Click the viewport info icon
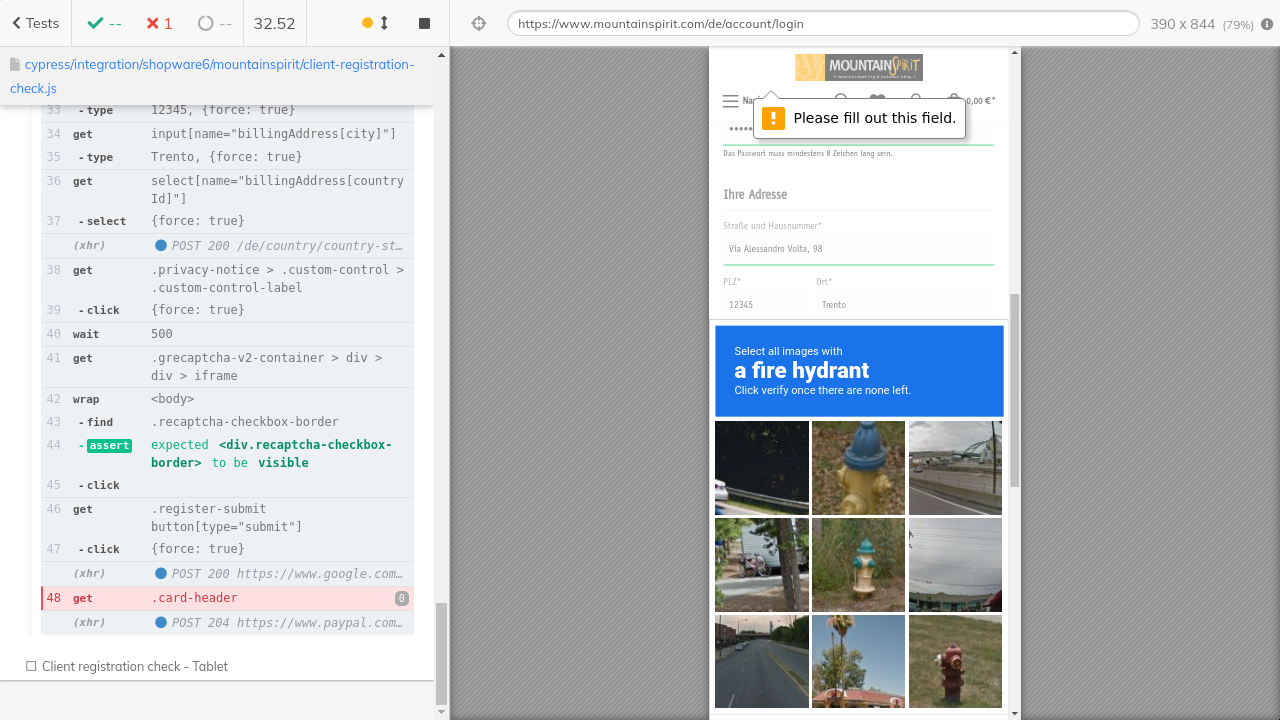1280x720 pixels. (1267, 24)
